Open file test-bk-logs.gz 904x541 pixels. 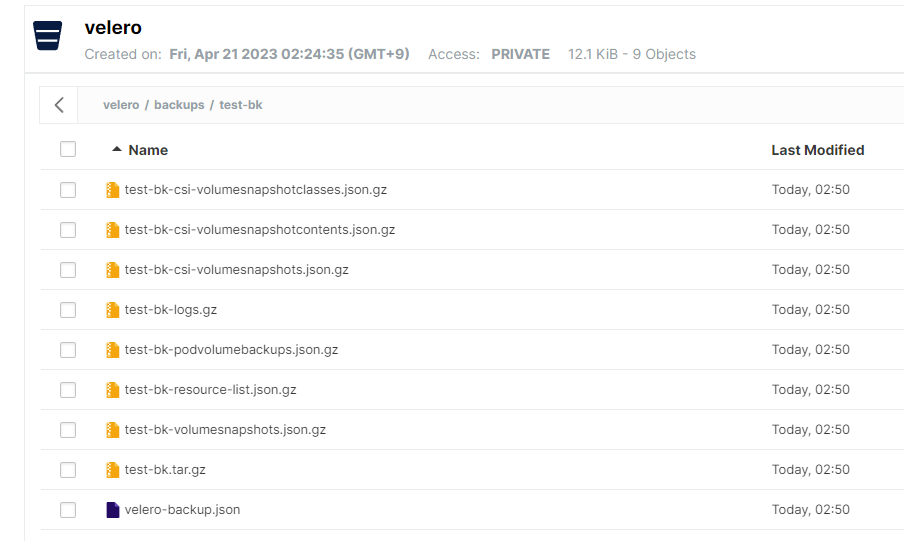[171, 310]
